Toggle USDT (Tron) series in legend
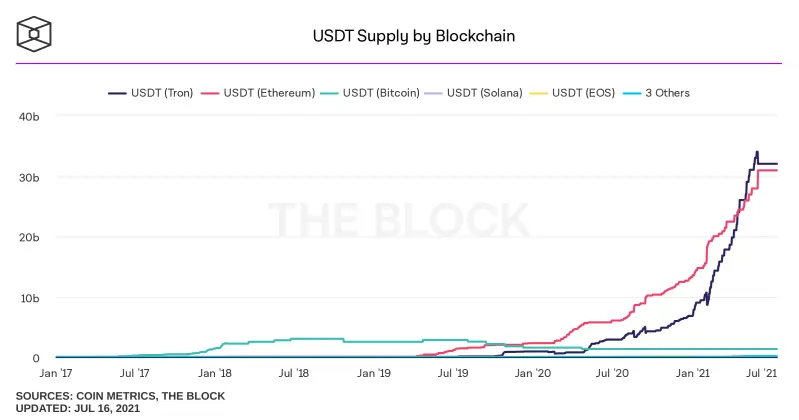The height and width of the screenshot is (420, 799). 151,93
